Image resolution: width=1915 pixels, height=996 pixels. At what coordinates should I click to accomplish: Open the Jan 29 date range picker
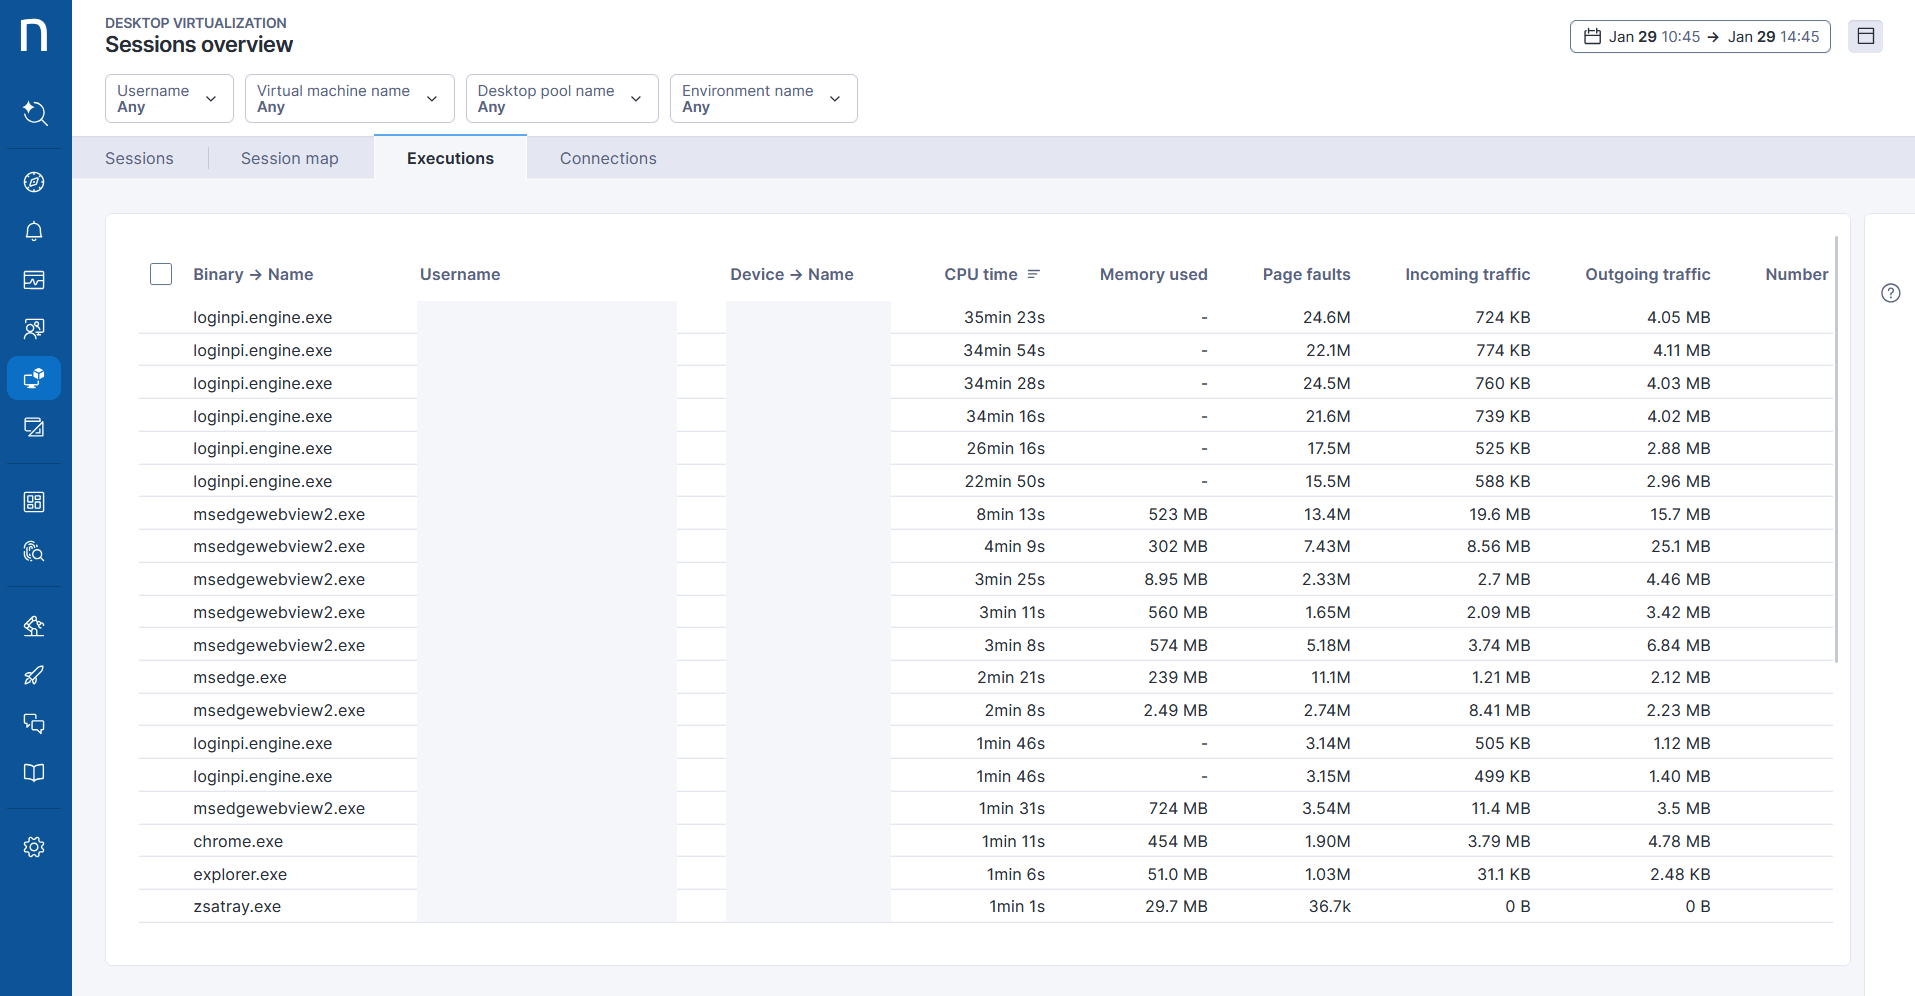tap(1700, 36)
